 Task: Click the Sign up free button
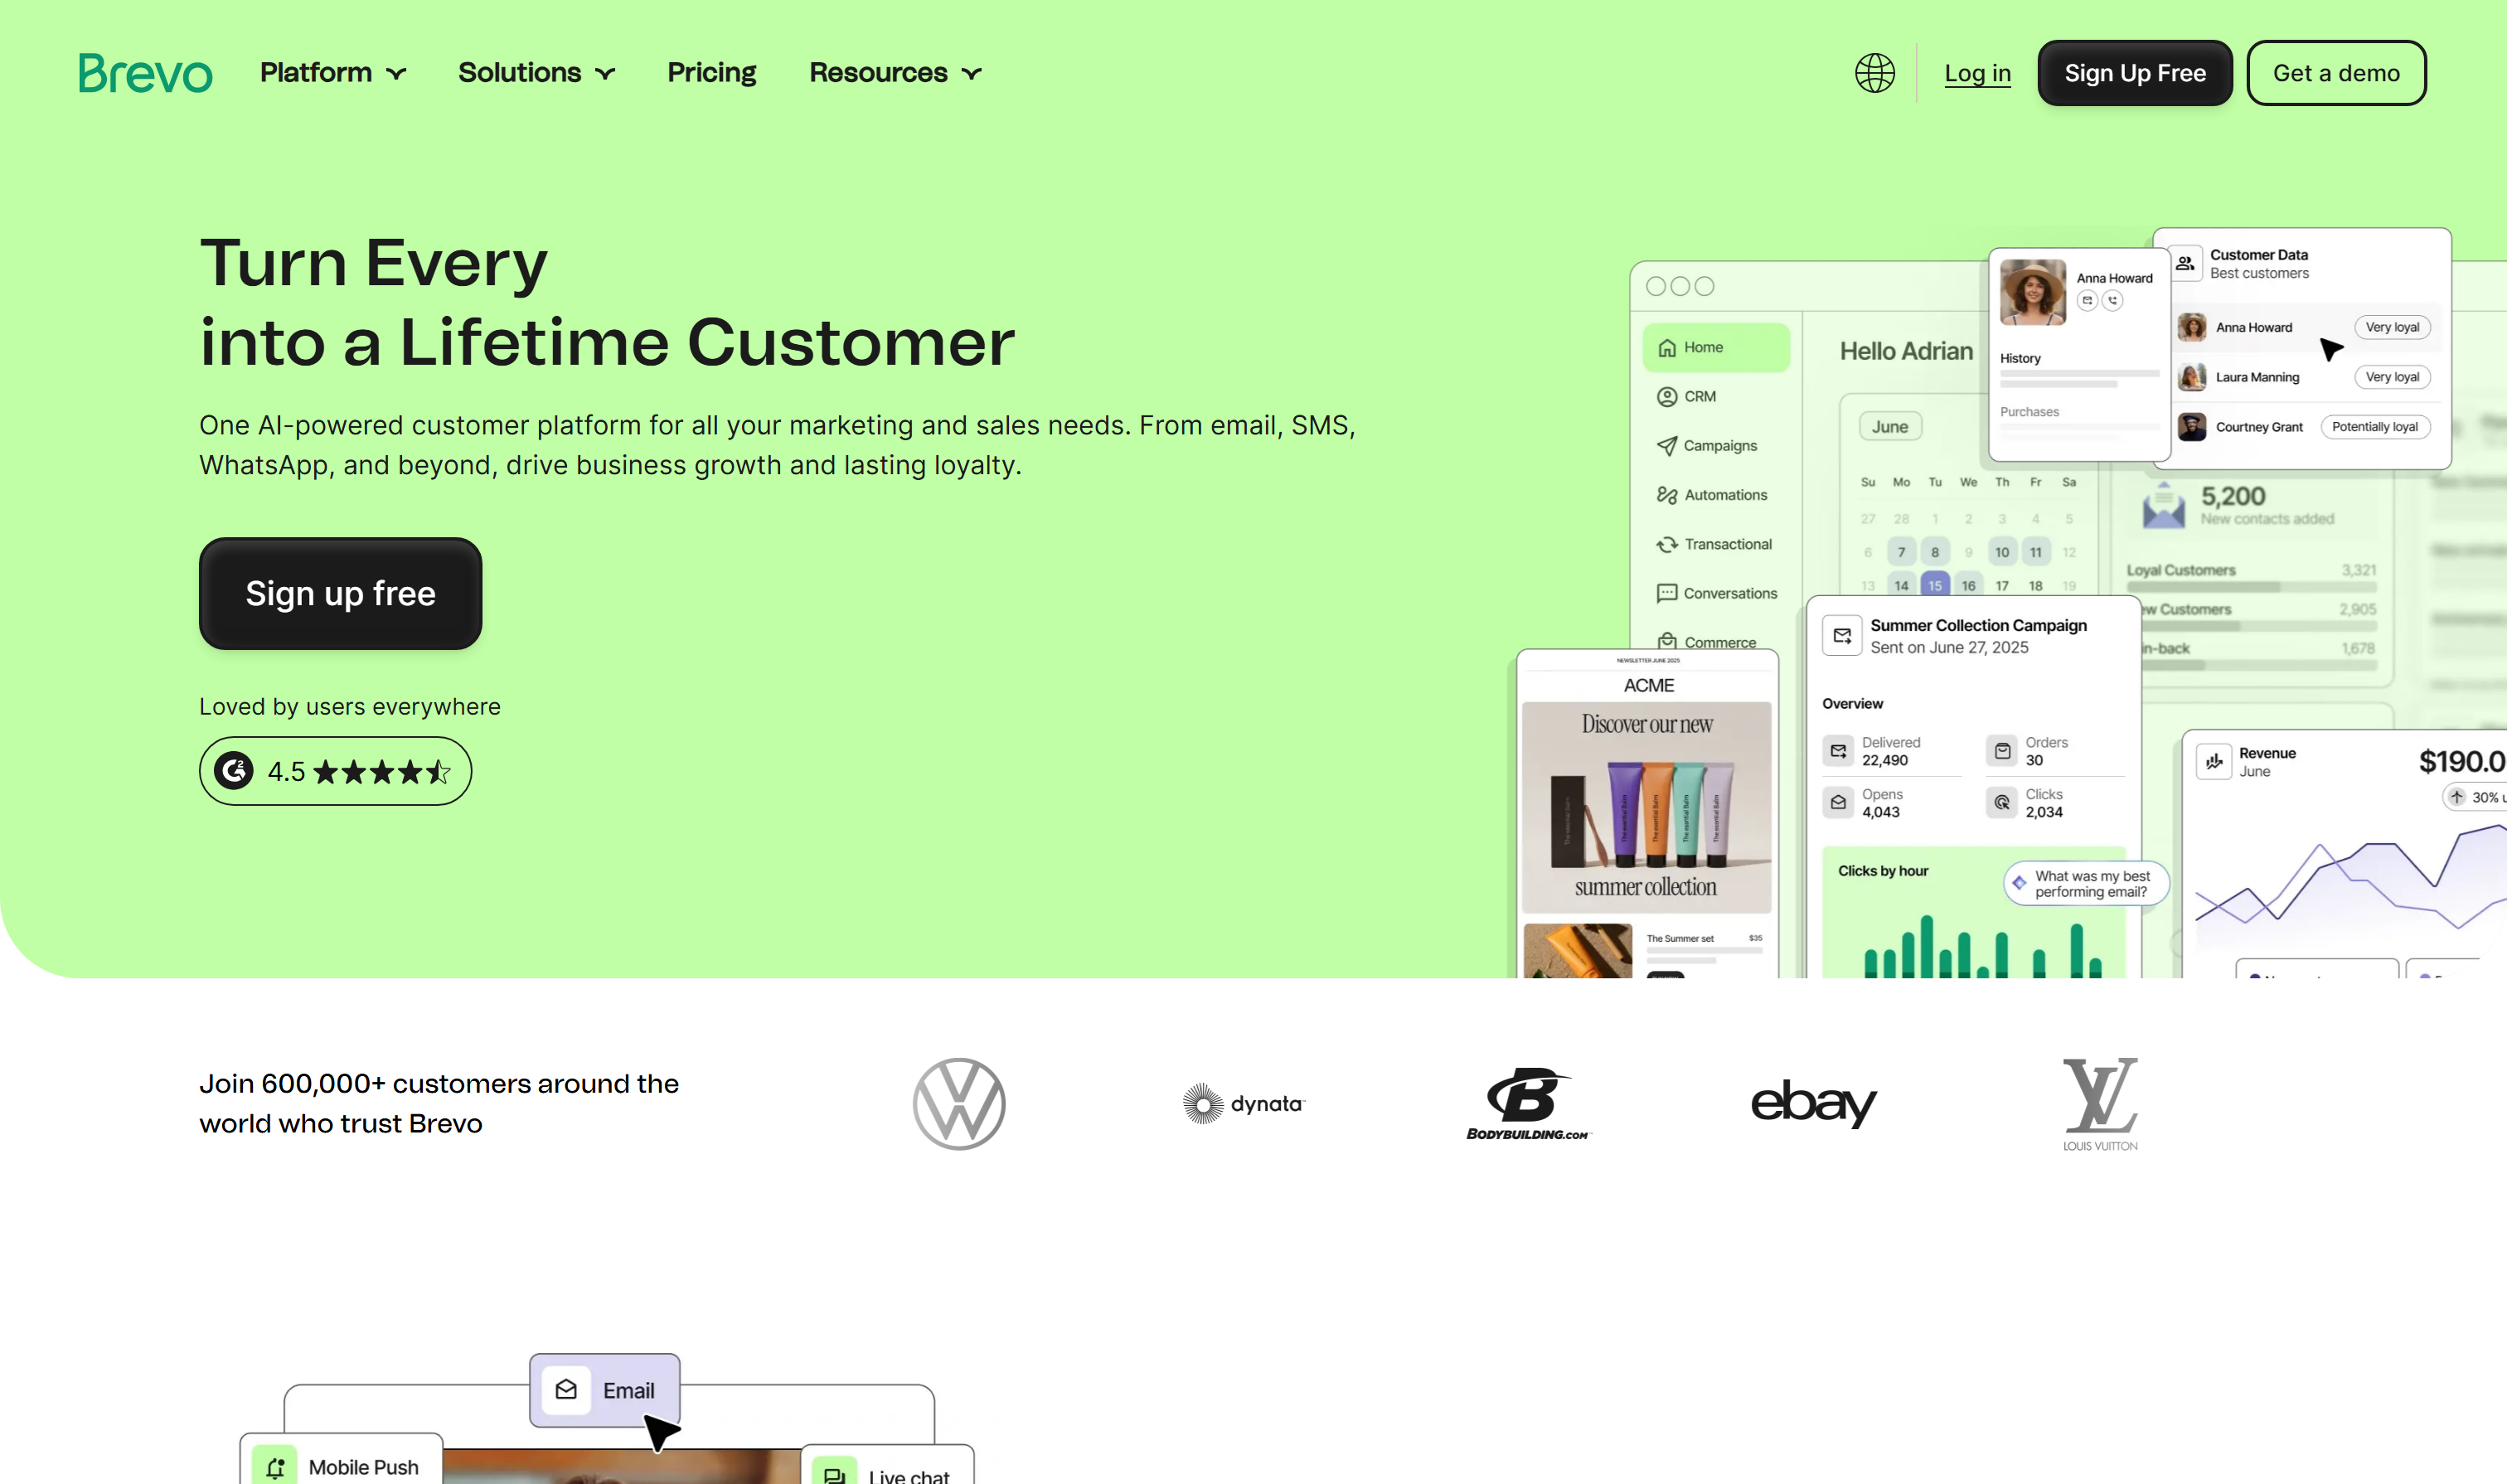(x=340, y=593)
